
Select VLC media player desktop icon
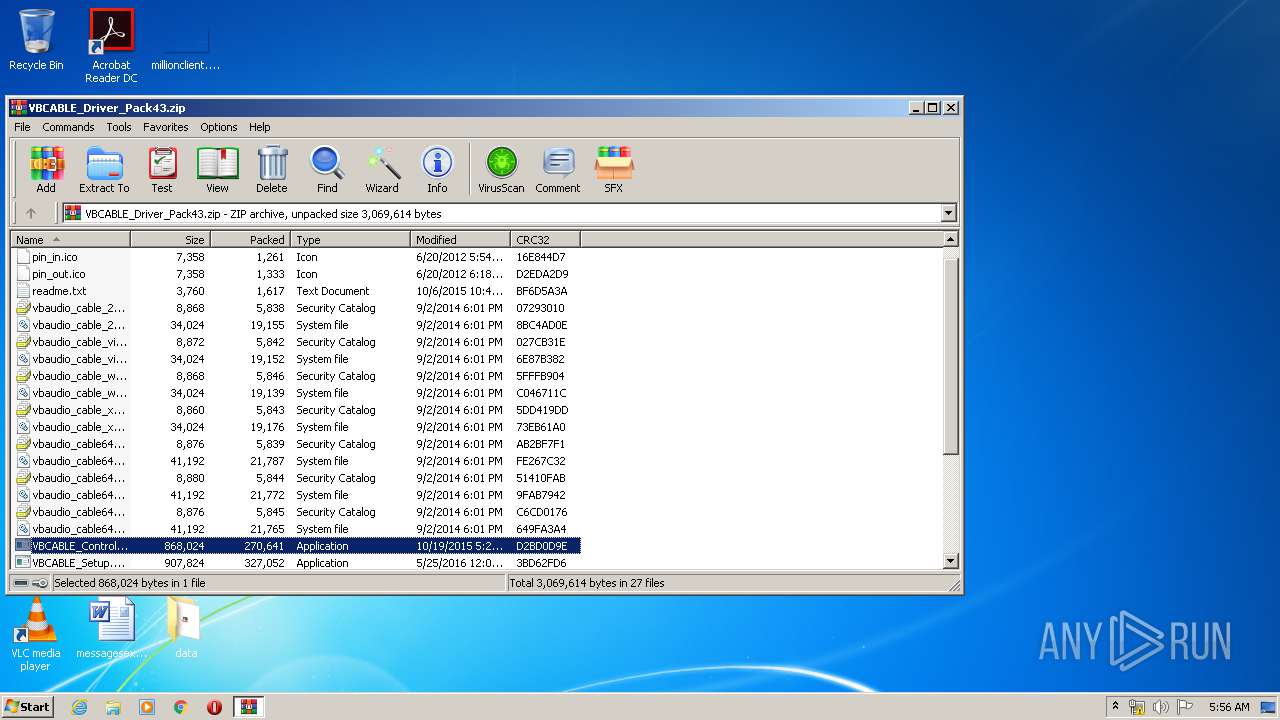[x=35, y=634]
